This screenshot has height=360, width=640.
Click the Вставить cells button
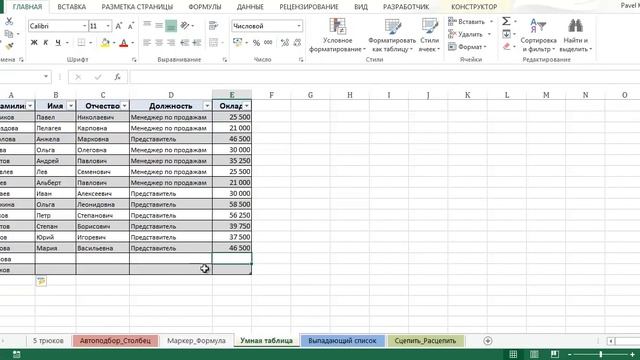pyautogui.click(x=467, y=21)
